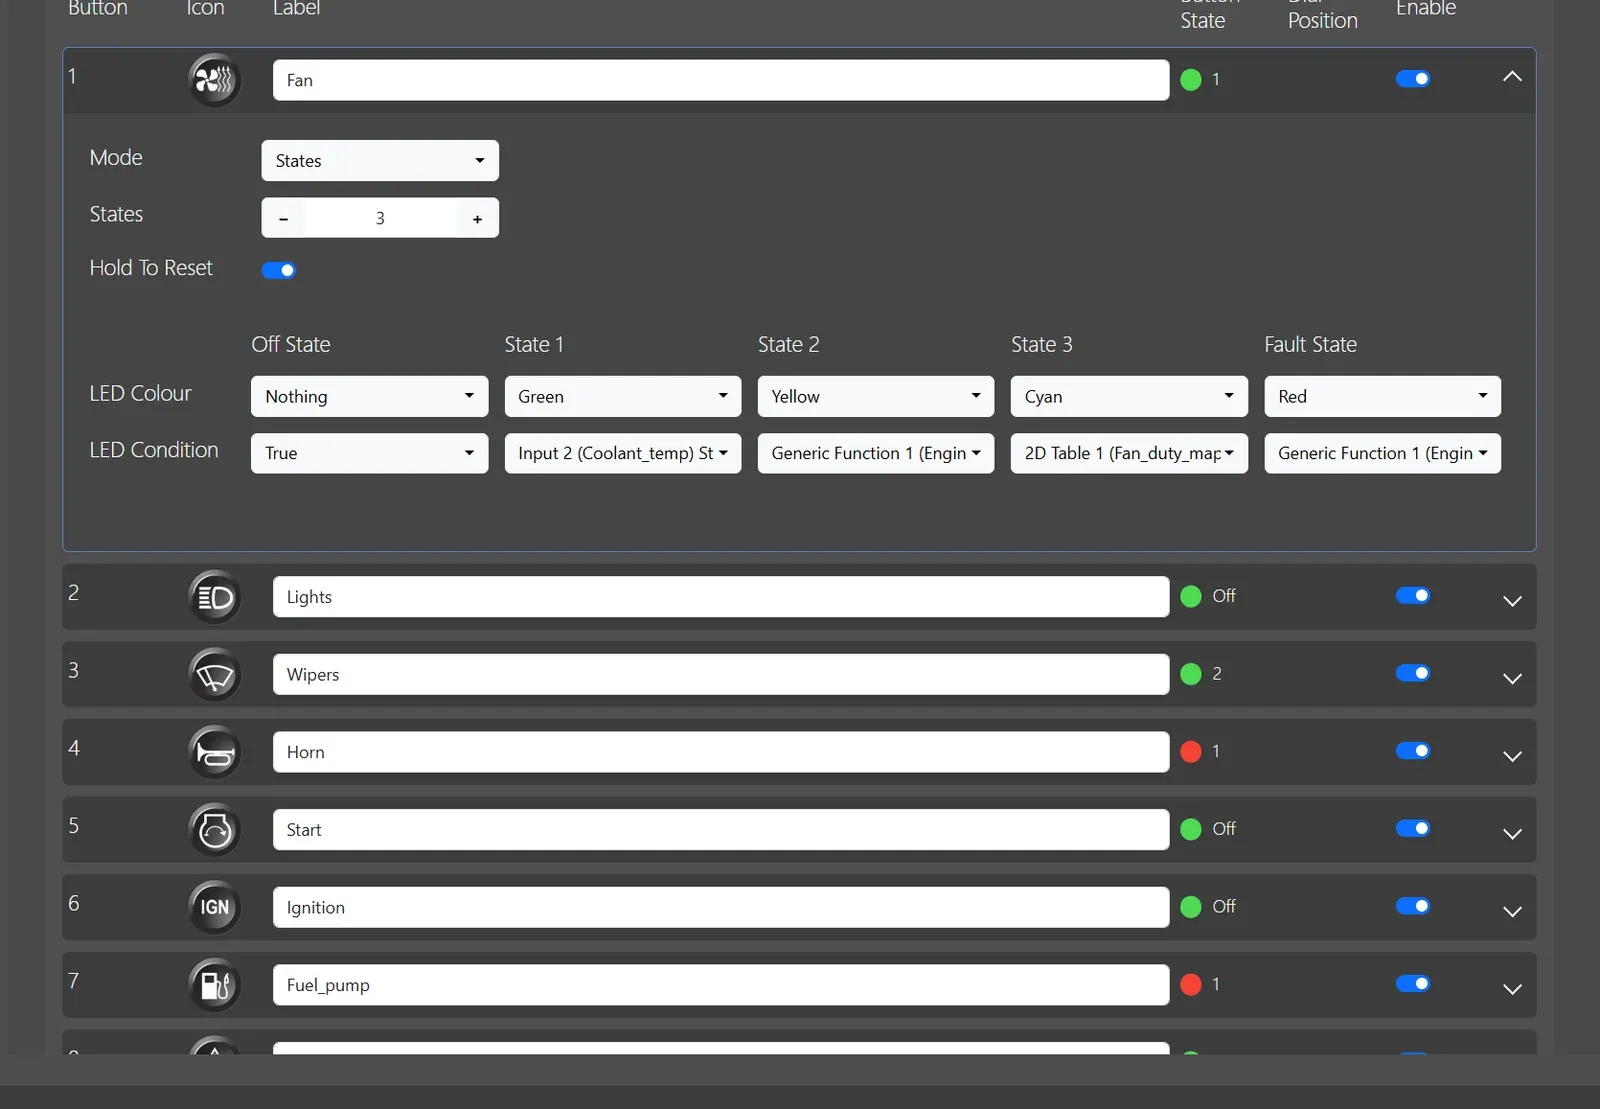1600x1109 pixels.
Task: Click the States number field showing 3
Action: pos(380,219)
